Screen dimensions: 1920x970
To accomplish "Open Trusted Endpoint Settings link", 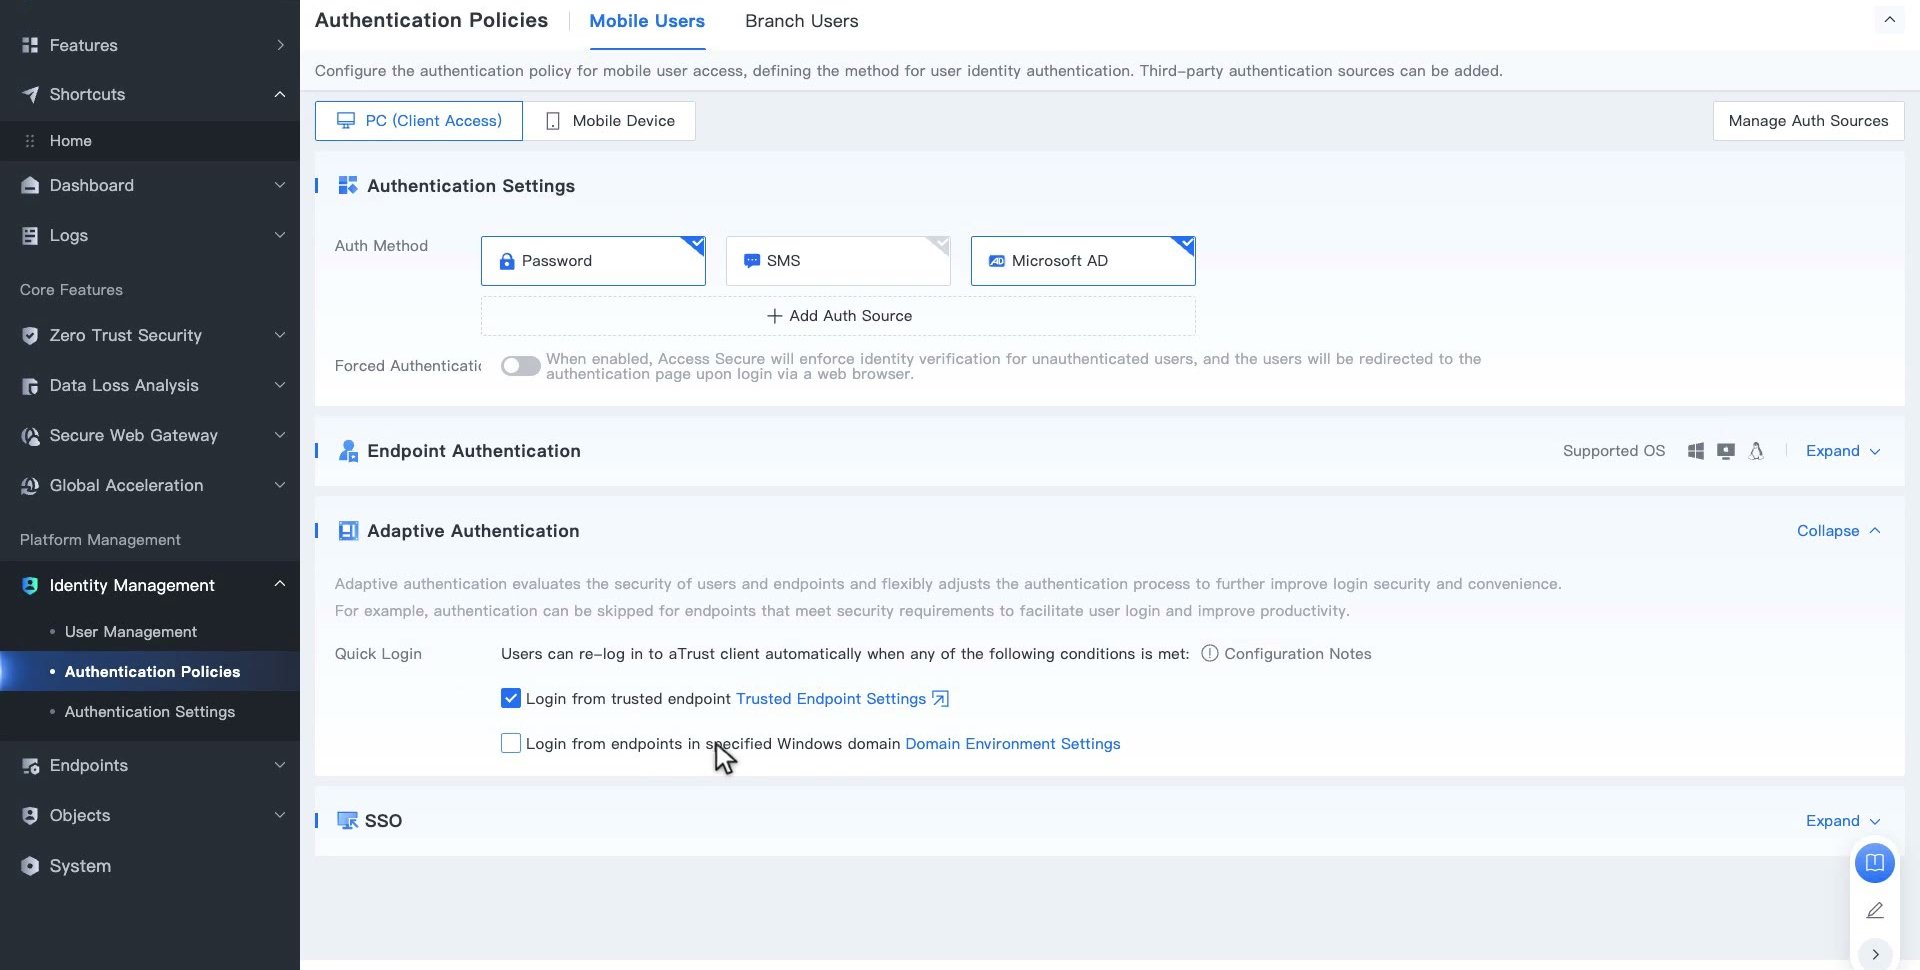I will 841,699.
